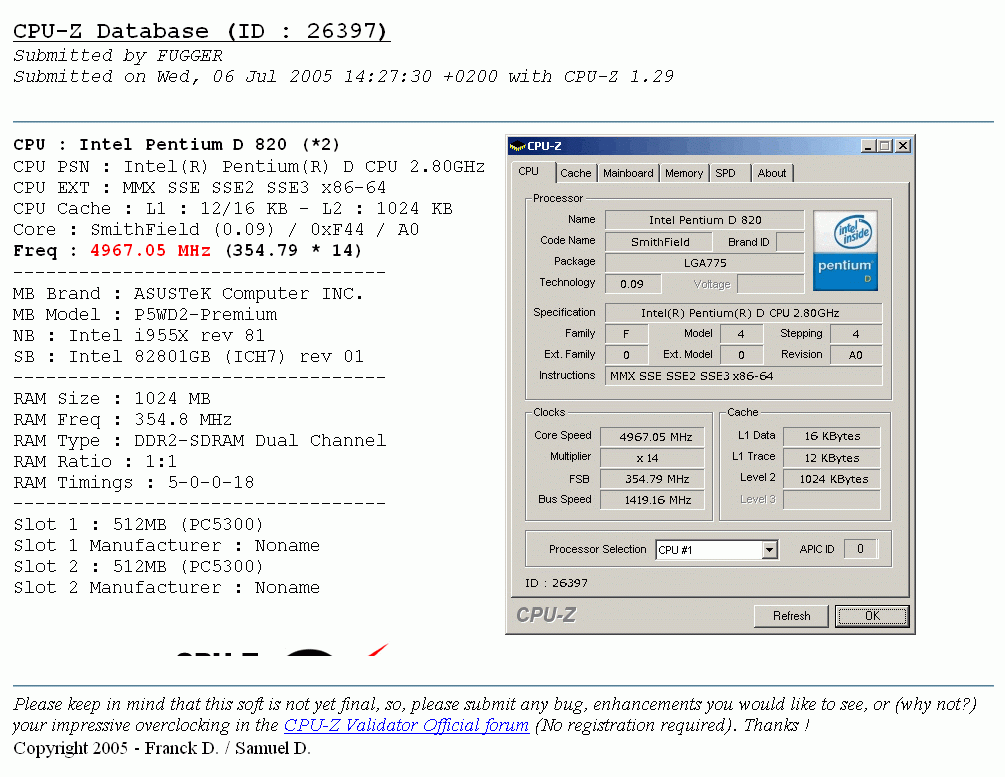1005x777 pixels.
Task: Click the Ext. Family value field
Action: (x=626, y=355)
